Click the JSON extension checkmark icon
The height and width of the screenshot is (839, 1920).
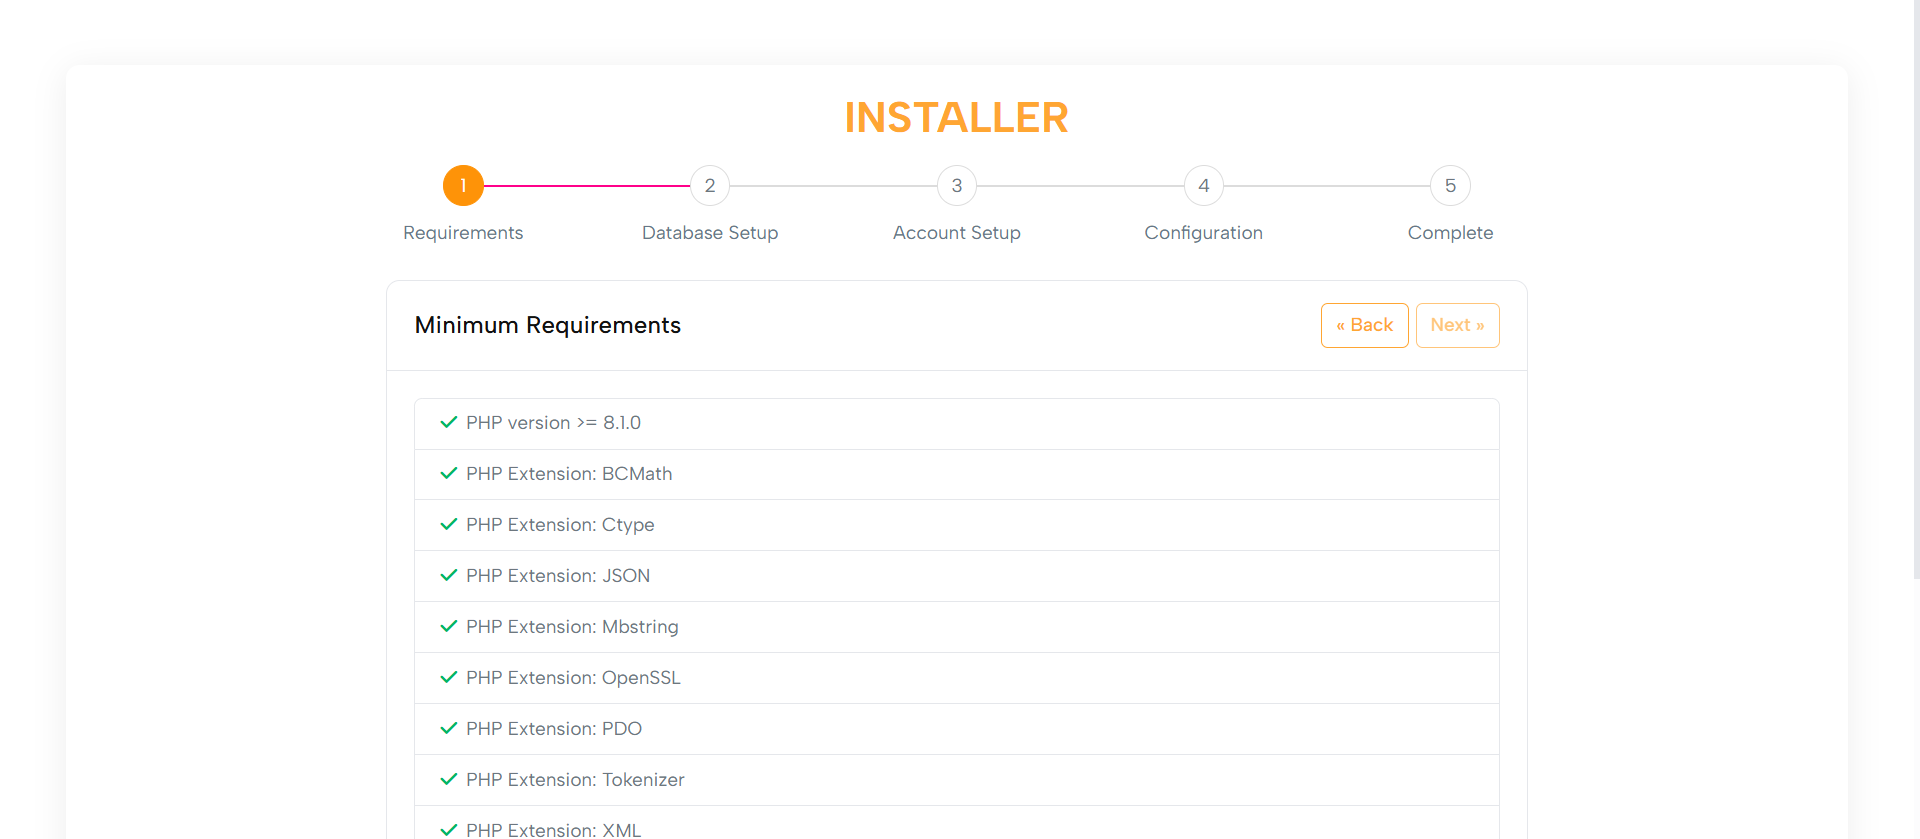click(449, 576)
